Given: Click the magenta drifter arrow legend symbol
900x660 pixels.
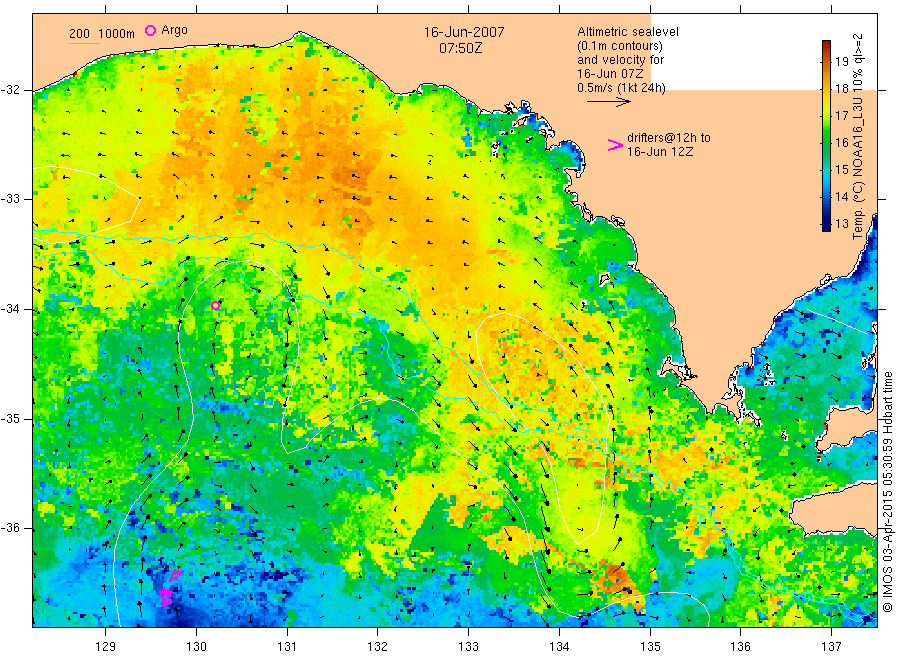Looking at the screenshot, I should [x=615, y=145].
